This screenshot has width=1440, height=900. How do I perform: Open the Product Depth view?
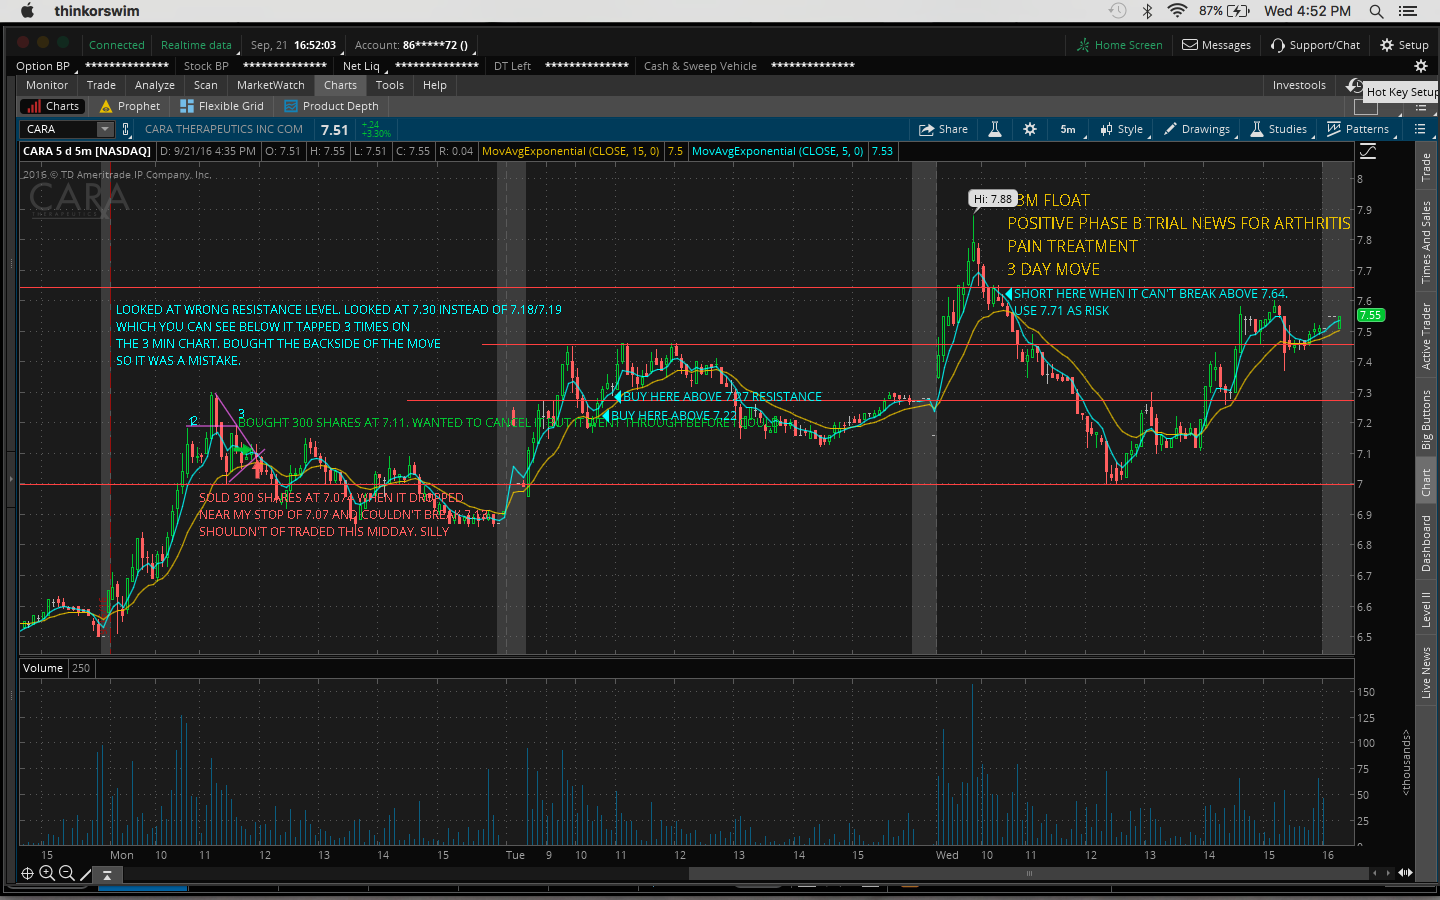[x=332, y=106]
